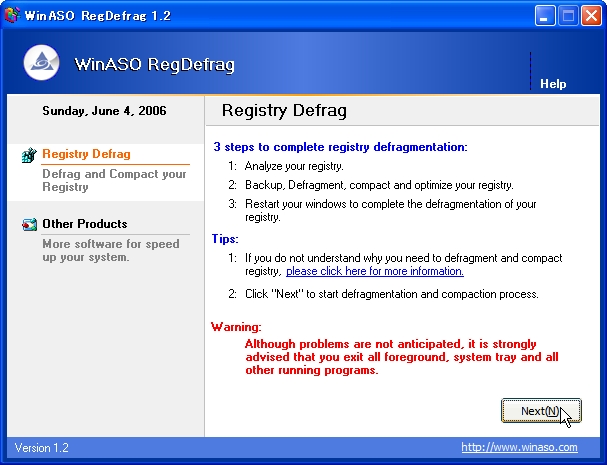Image resolution: width=607 pixels, height=465 pixels.
Task: Click the 'Registry Defrag' page heading
Action: pyautogui.click(x=284, y=110)
